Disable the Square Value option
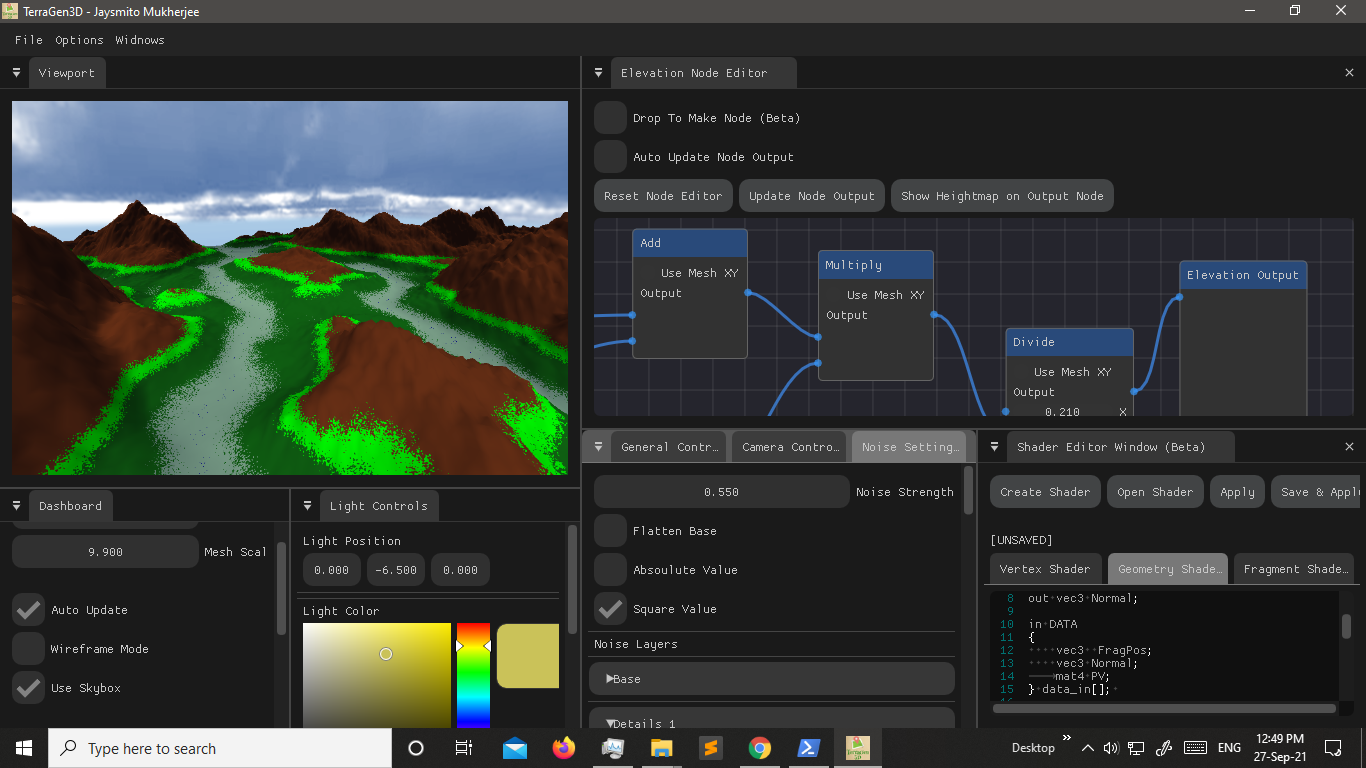The image size is (1366, 768). (x=611, y=608)
